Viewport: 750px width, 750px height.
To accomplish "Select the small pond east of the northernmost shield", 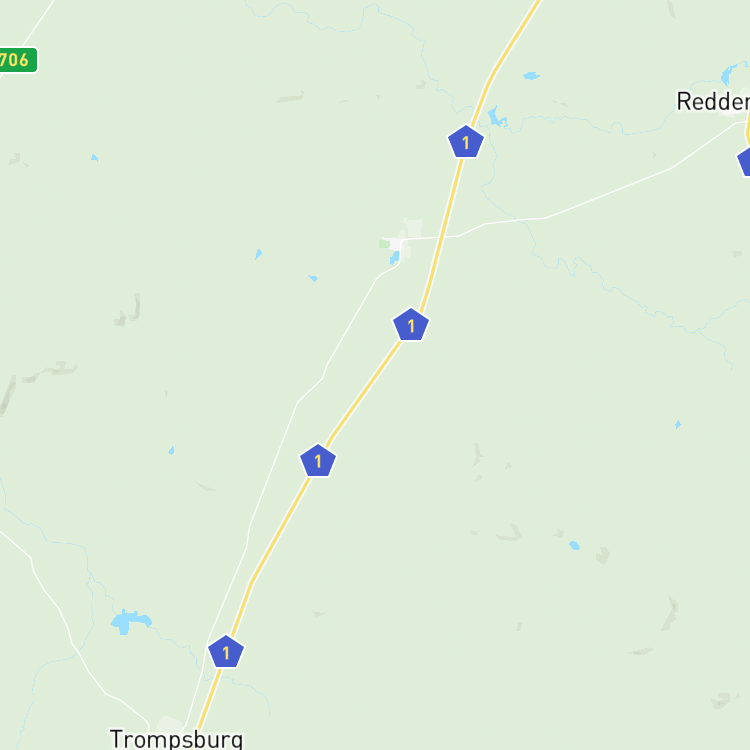I will tap(531, 76).
